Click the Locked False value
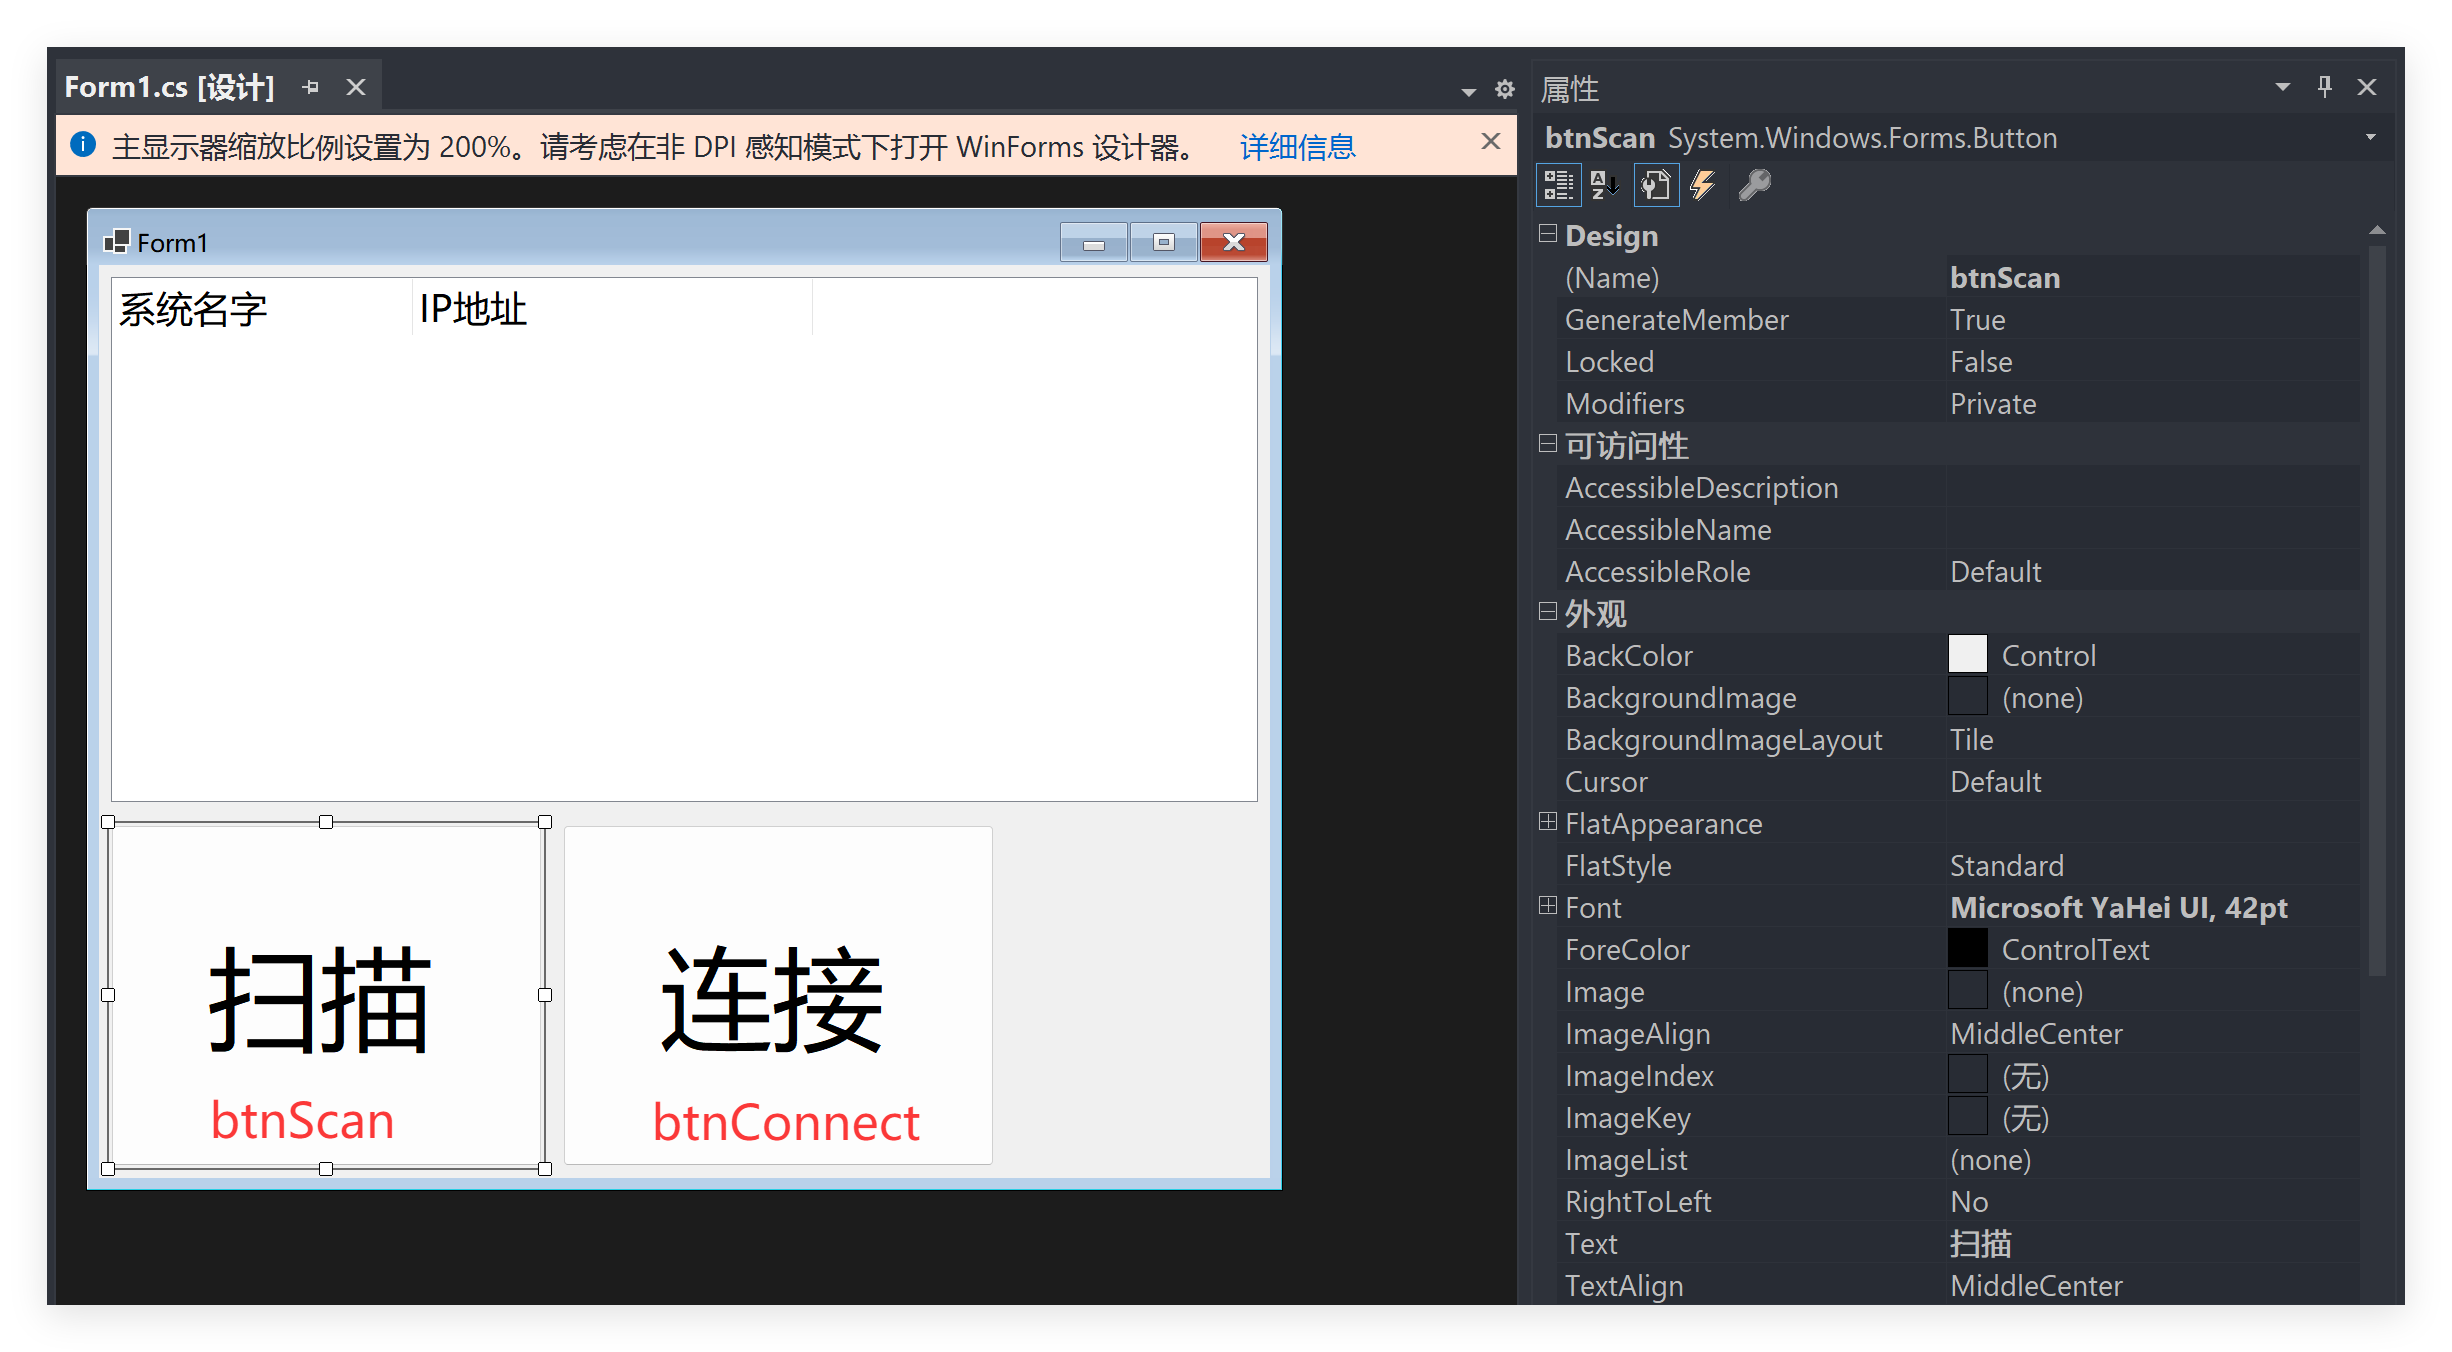The width and height of the screenshot is (2452, 1352). (2152, 361)
